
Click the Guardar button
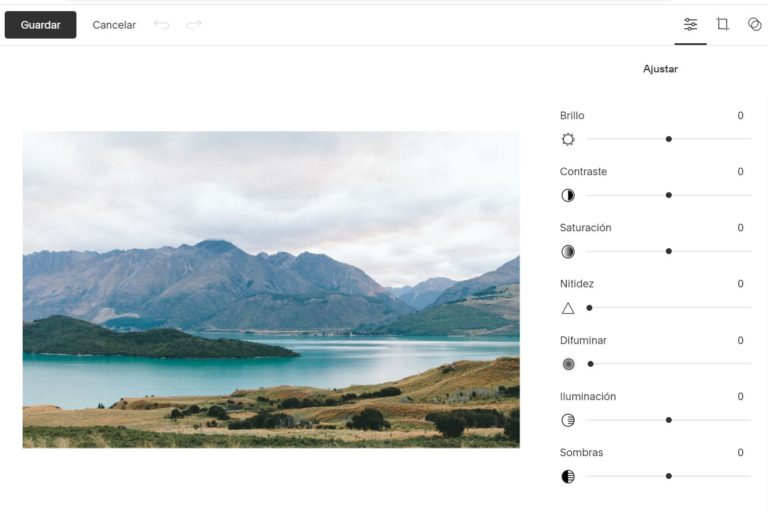(41, 25)
